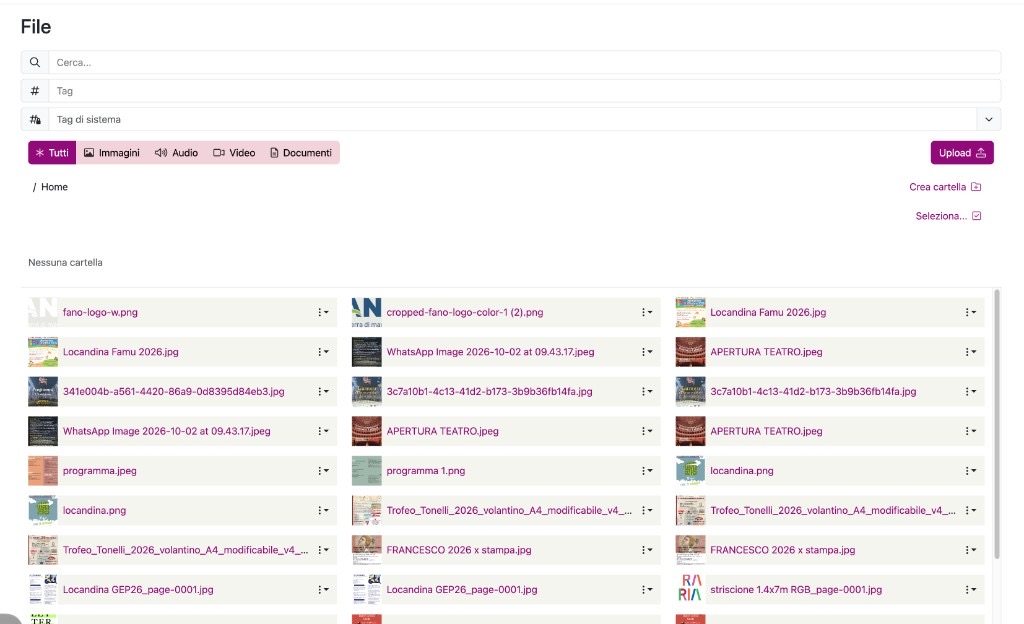Switch to the Immagini filter tab
Viewport: 1024px width, 624px height.
tap(112, 153)
